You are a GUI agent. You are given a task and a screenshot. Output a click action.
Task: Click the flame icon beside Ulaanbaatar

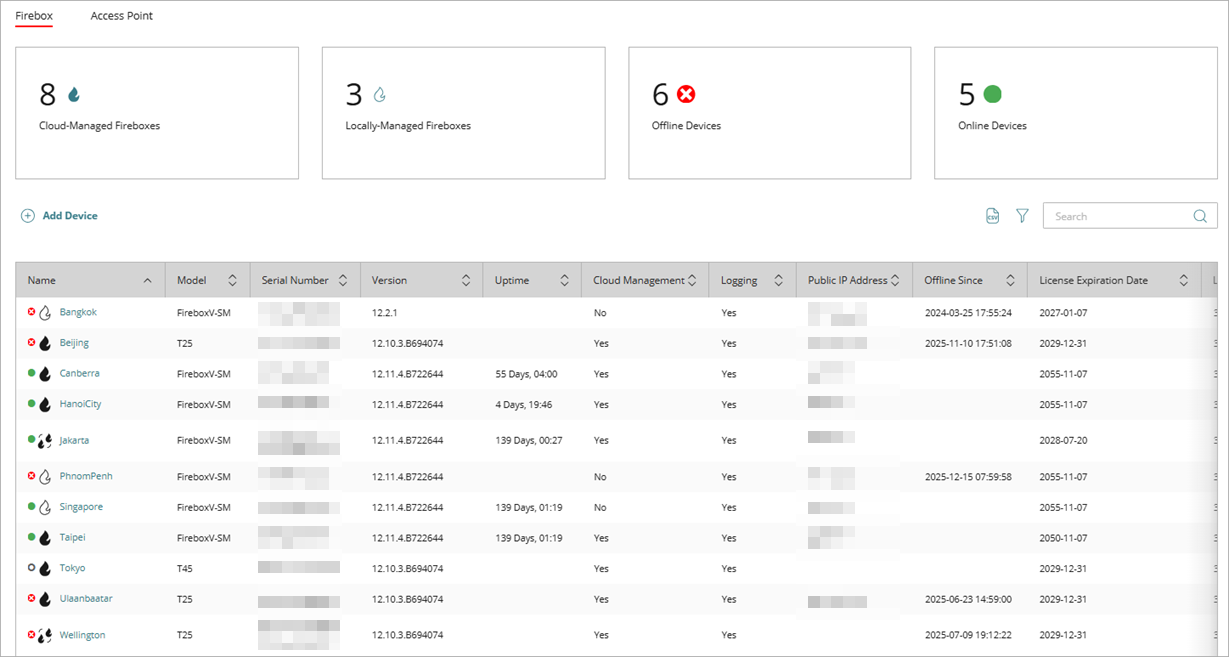coord(45,599)
